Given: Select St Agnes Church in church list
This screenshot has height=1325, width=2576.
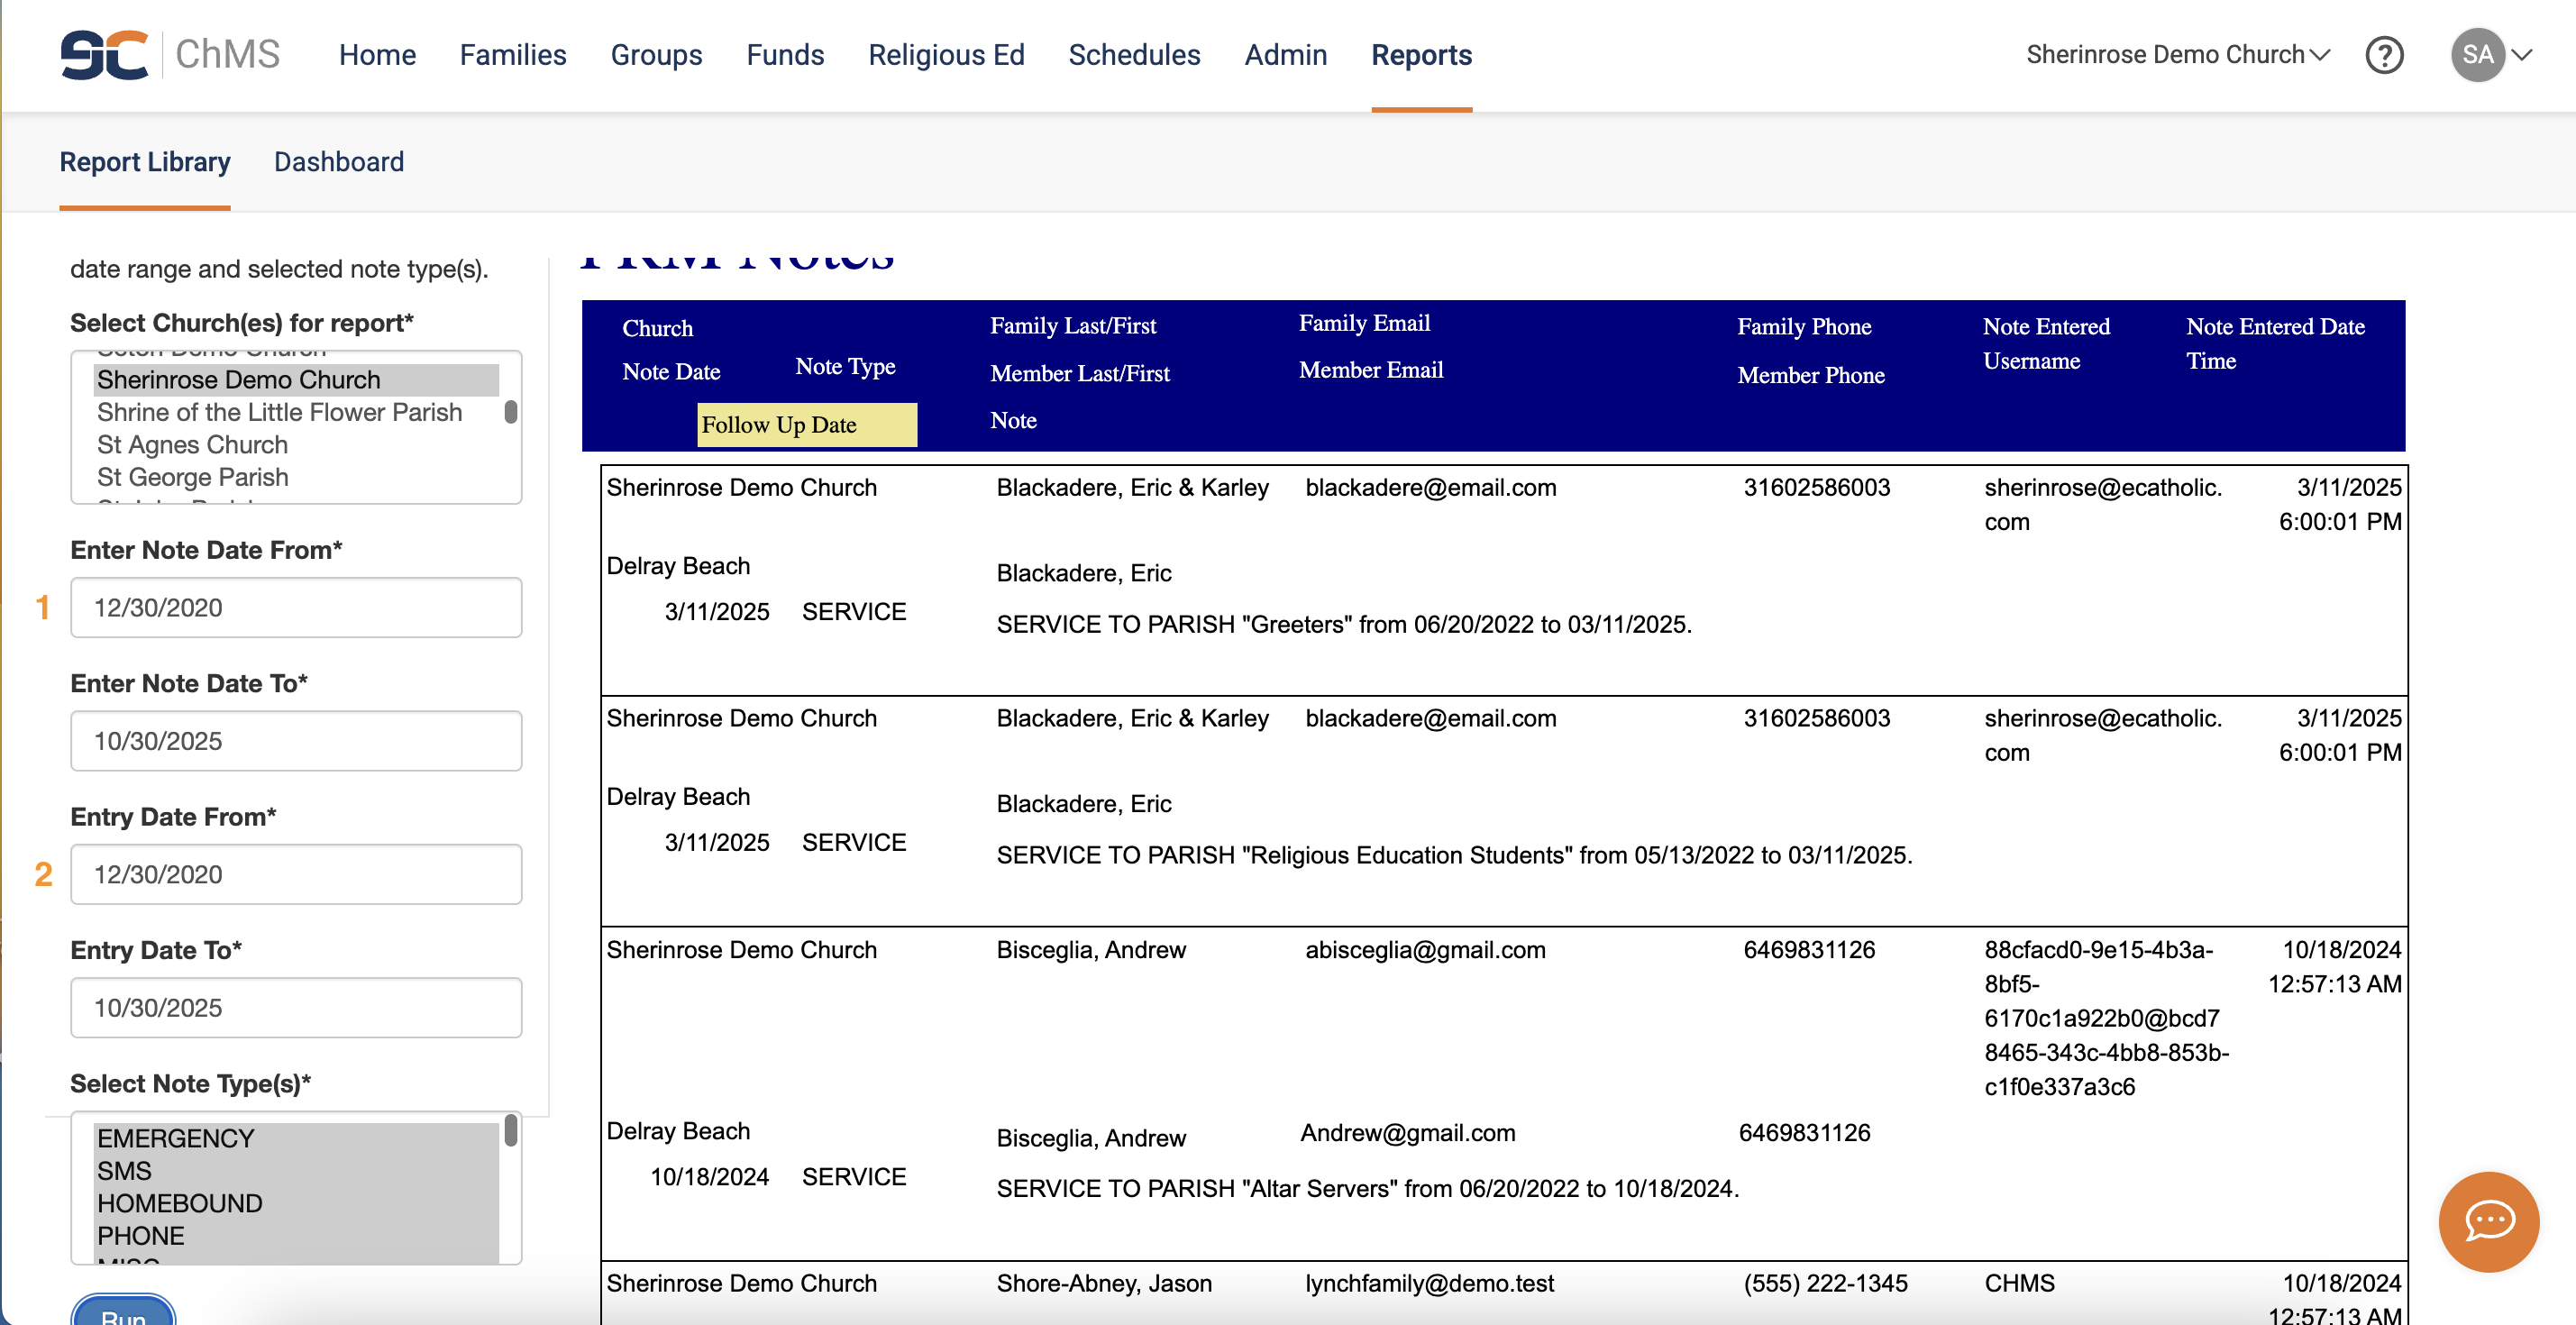Looking at the screenshot, I should point(192,445).
